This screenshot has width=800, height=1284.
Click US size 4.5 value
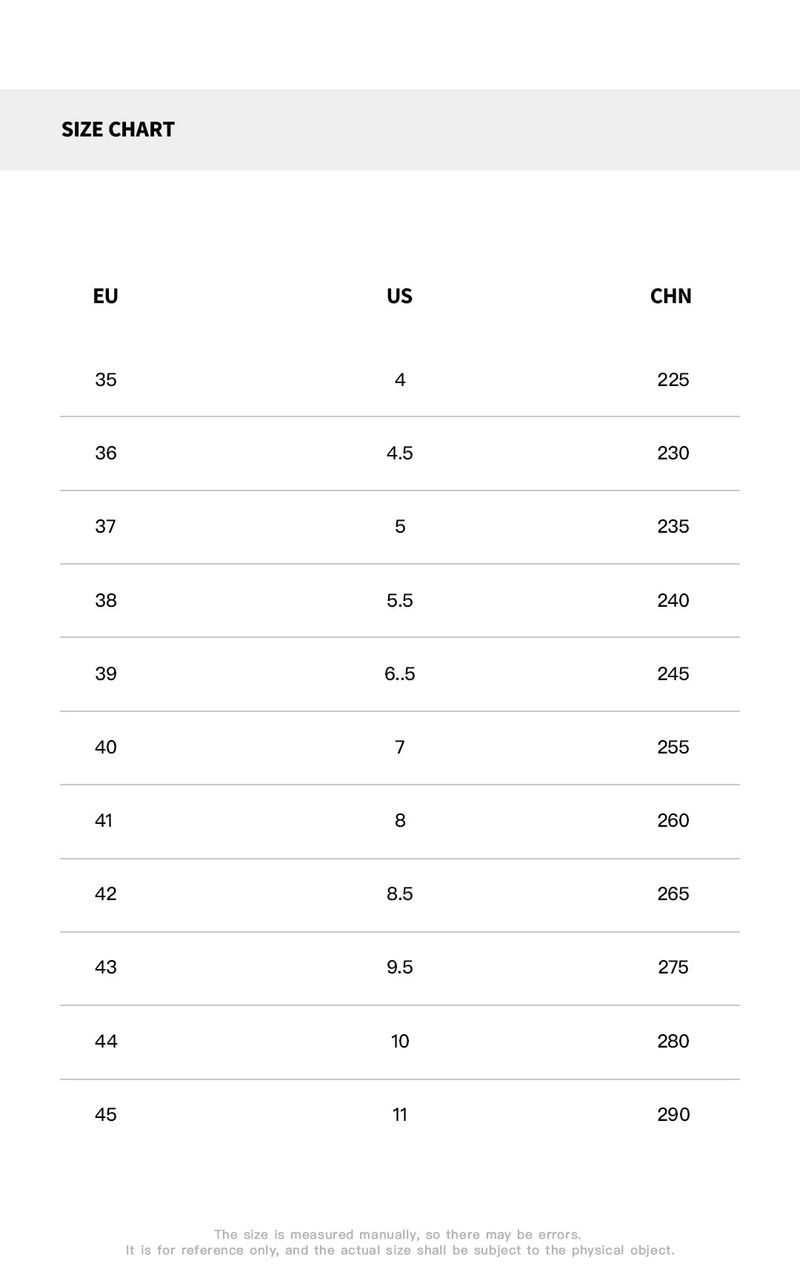tap(400, 453)
